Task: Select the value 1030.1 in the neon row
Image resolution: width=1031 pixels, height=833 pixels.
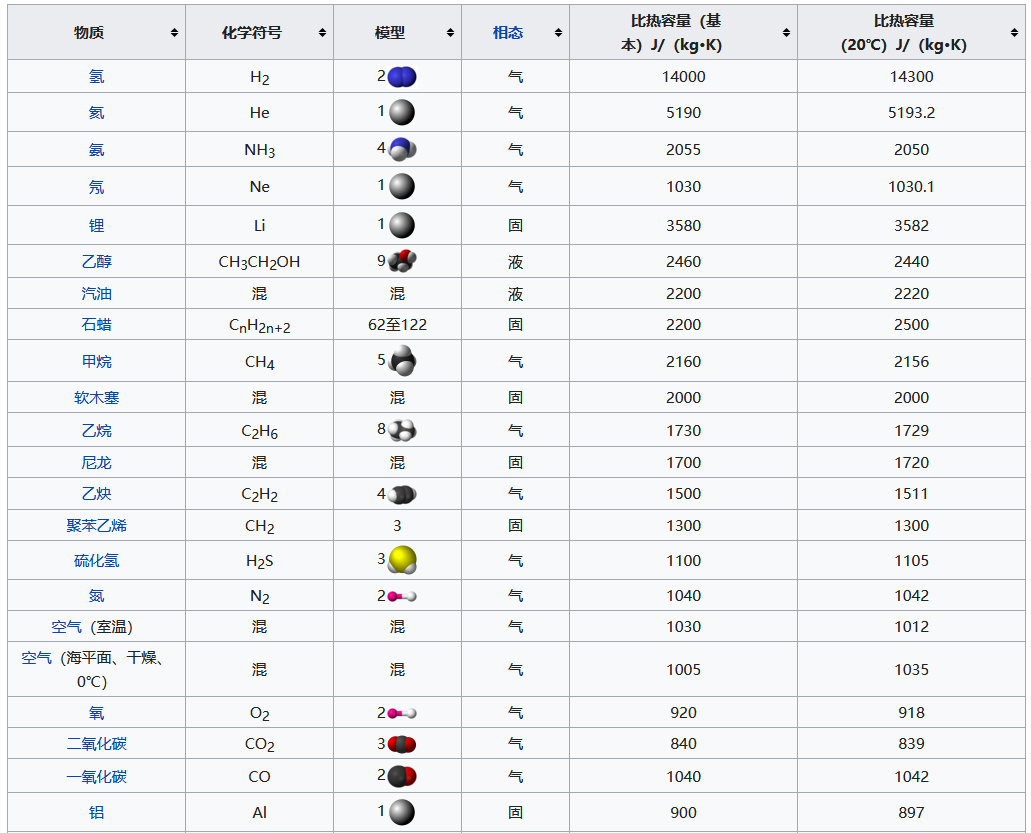Action: [x=911, y=186]
